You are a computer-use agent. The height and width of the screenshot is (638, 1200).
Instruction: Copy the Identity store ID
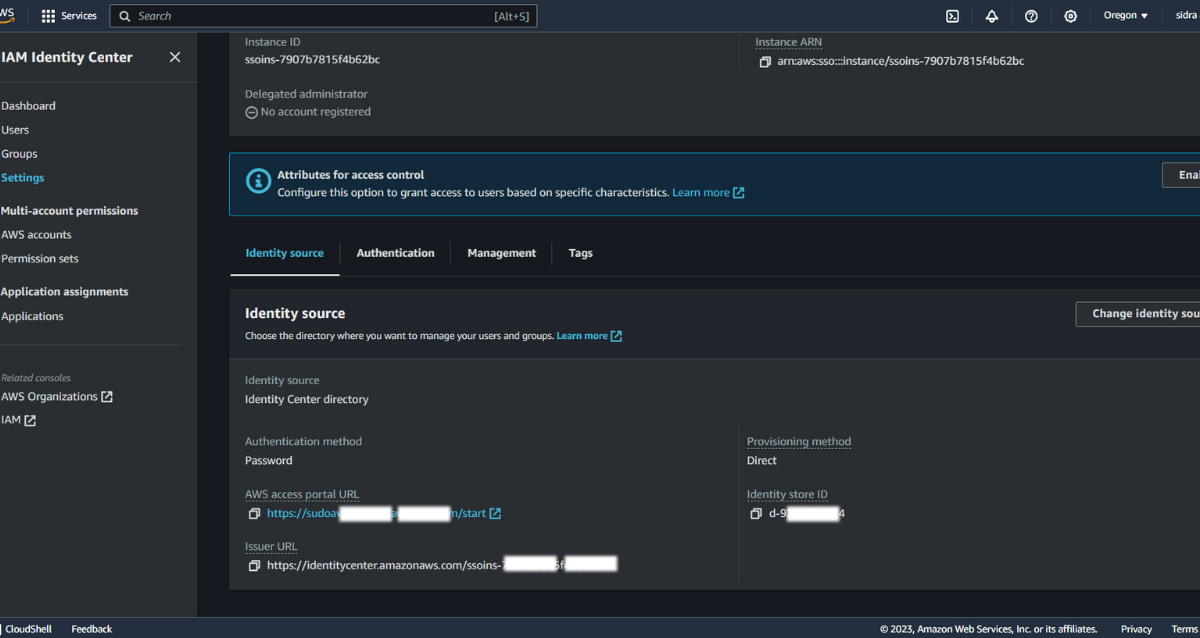(x=756, y=514)
